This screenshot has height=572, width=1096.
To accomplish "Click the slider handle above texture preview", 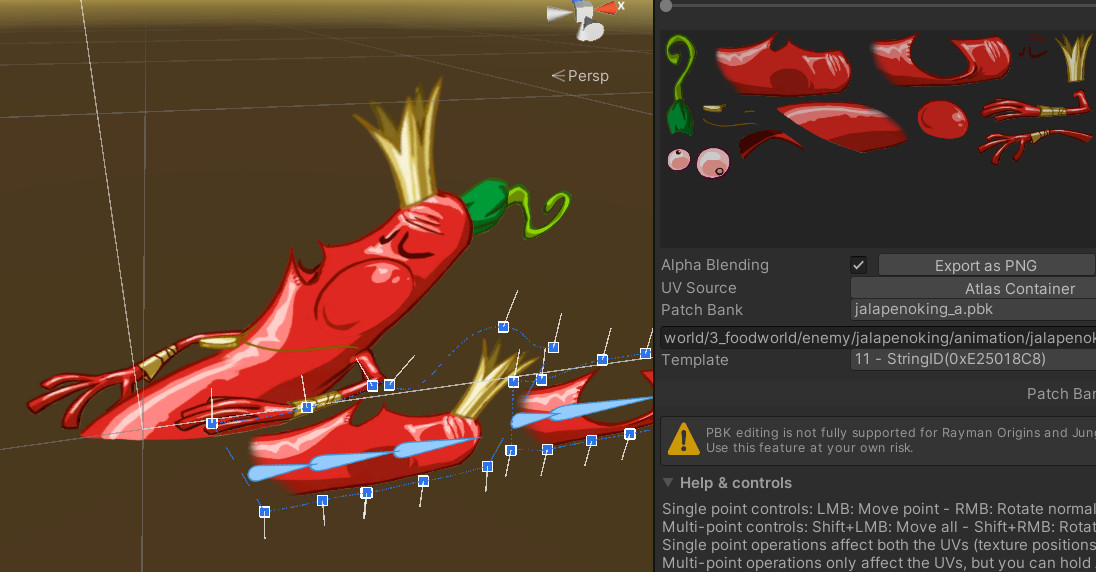I will click(x=666, y=6).
